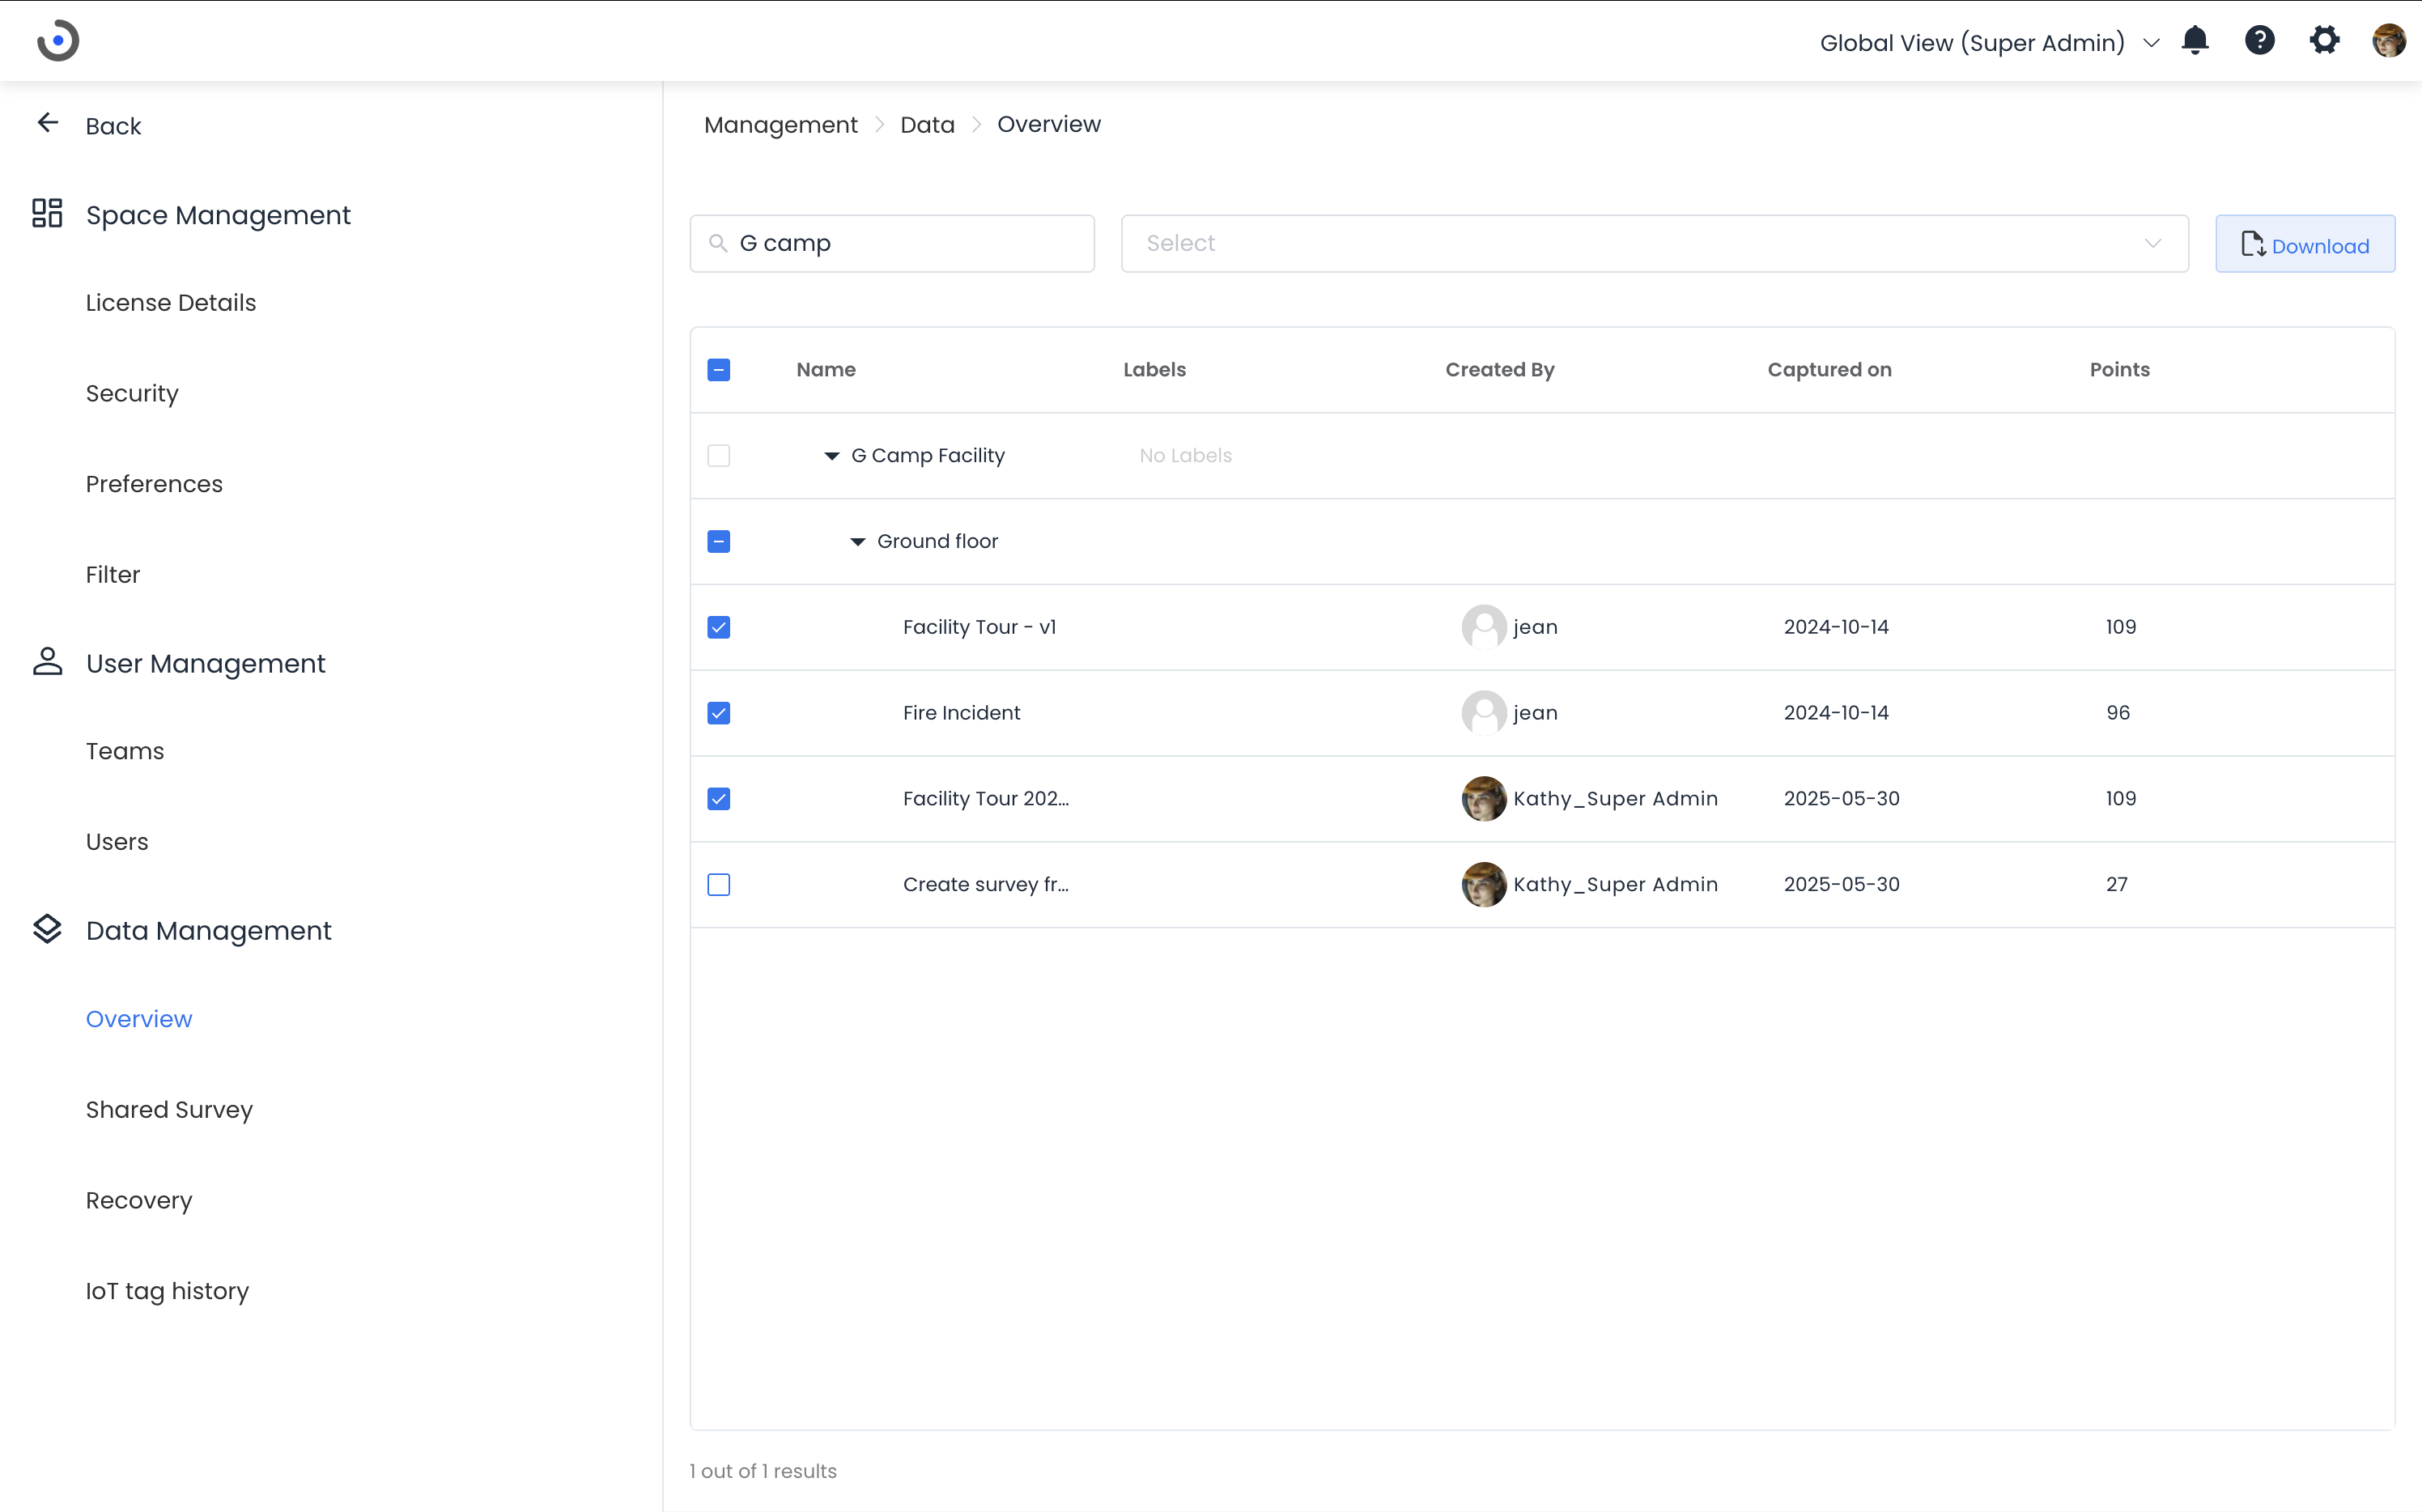Click jean's avatar in Fire Incident row
This screenshot has width=2422, height=1512.
click(1484, 713)
